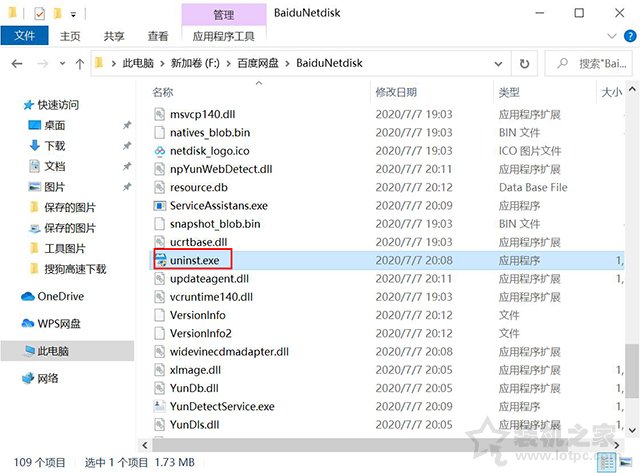
Task: Expand the ribbon with the chevron
Action: coord(612,36)
